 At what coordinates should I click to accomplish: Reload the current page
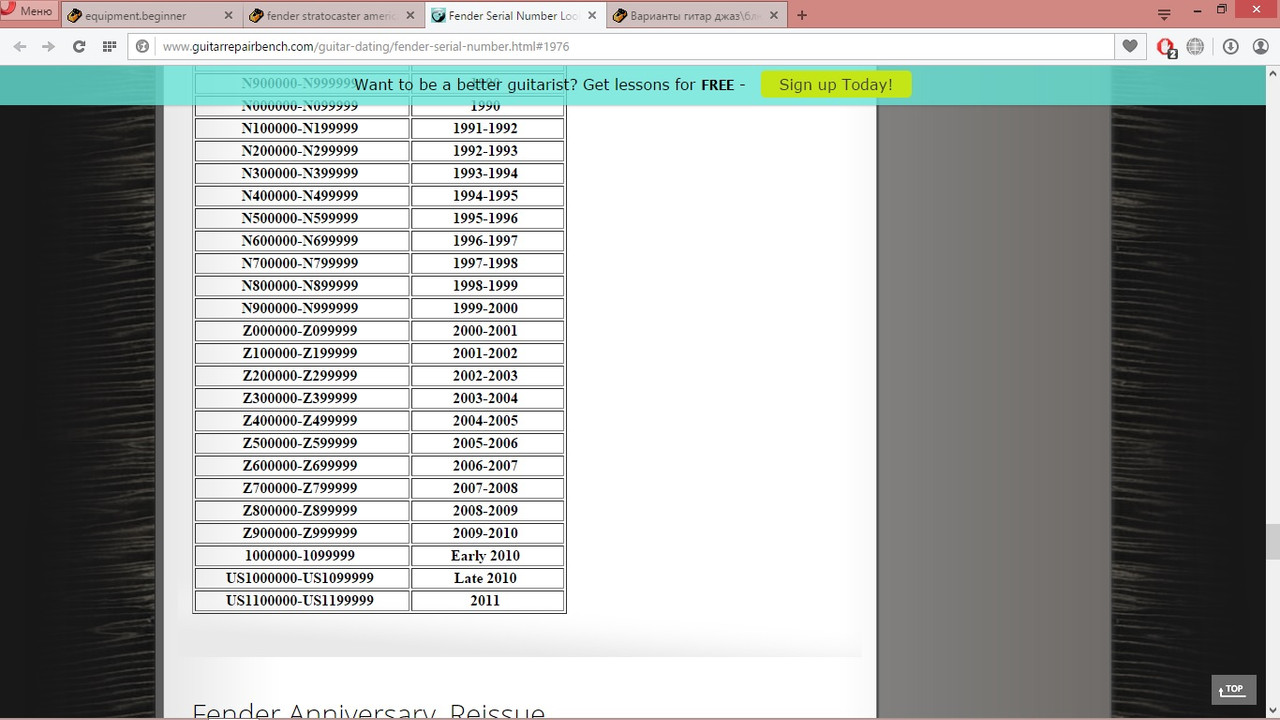point(79,46)
